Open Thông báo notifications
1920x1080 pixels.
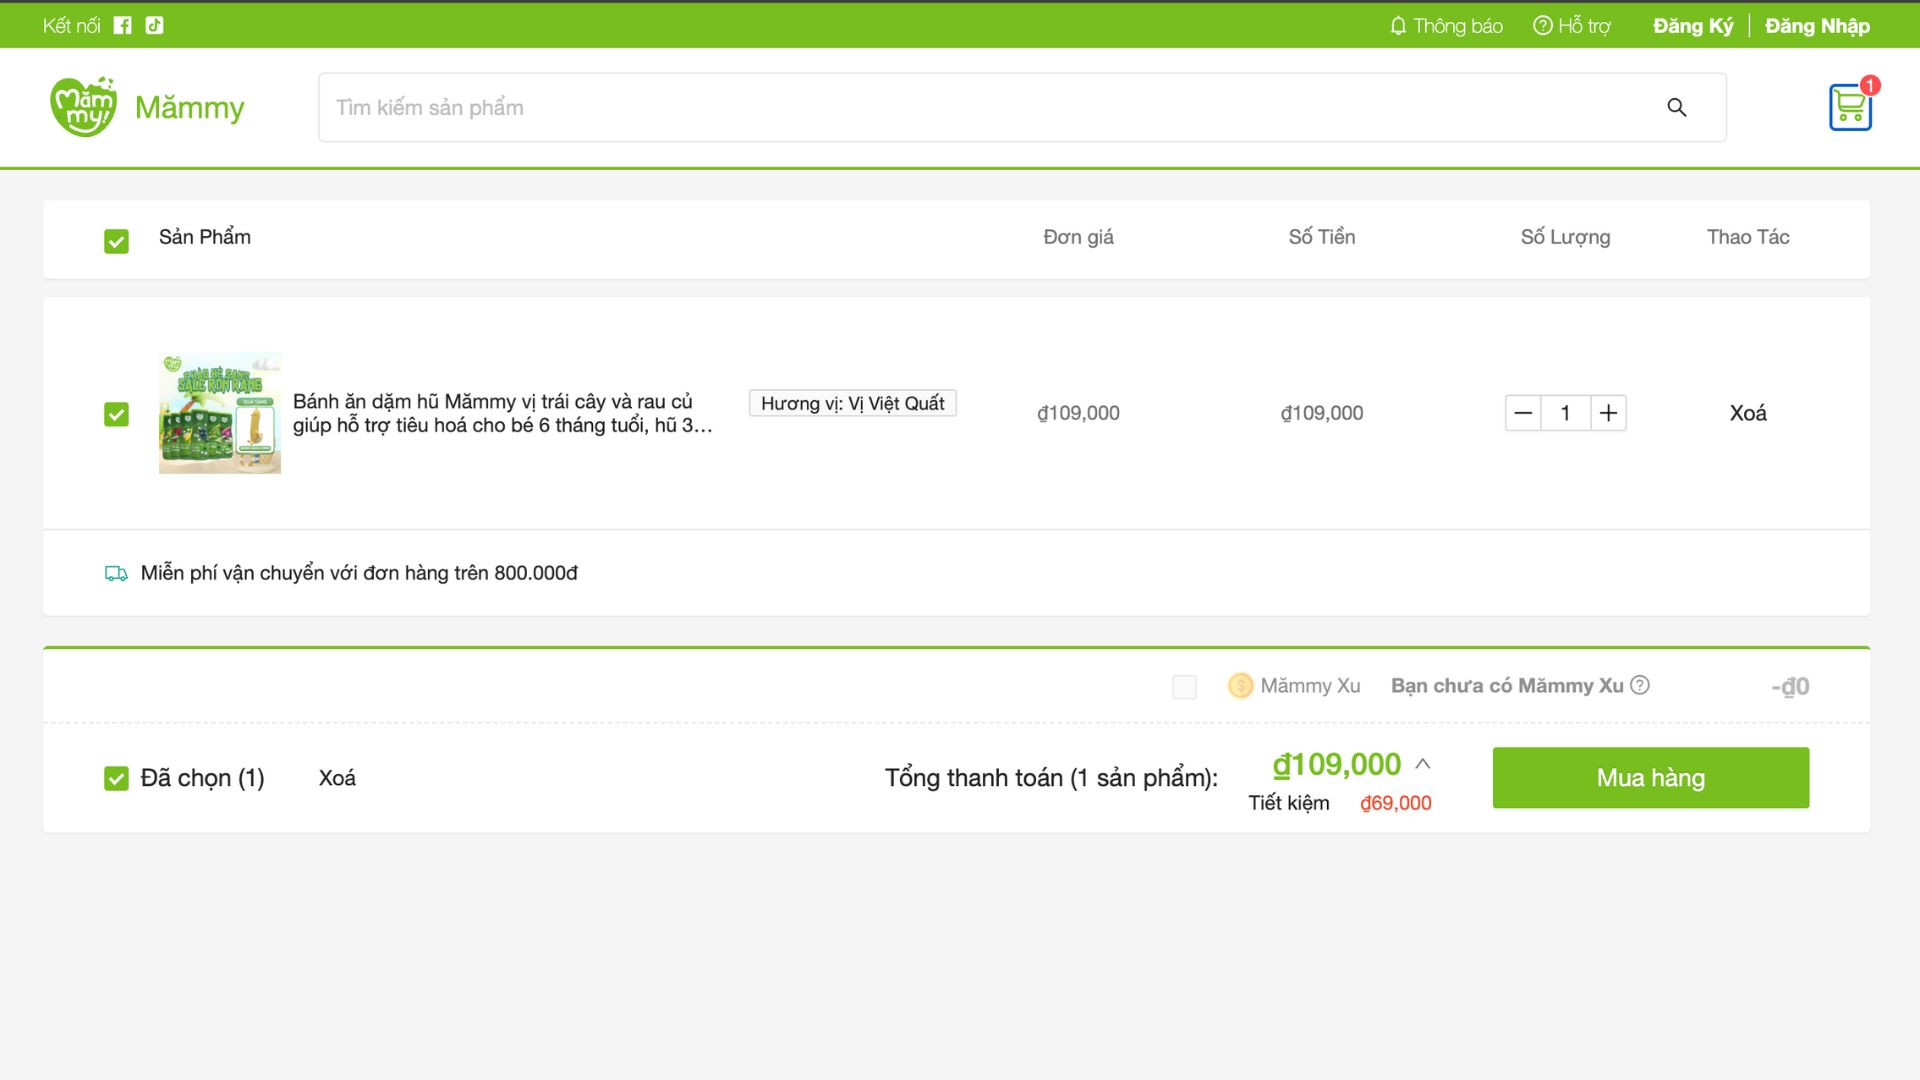click(1446, 26)
